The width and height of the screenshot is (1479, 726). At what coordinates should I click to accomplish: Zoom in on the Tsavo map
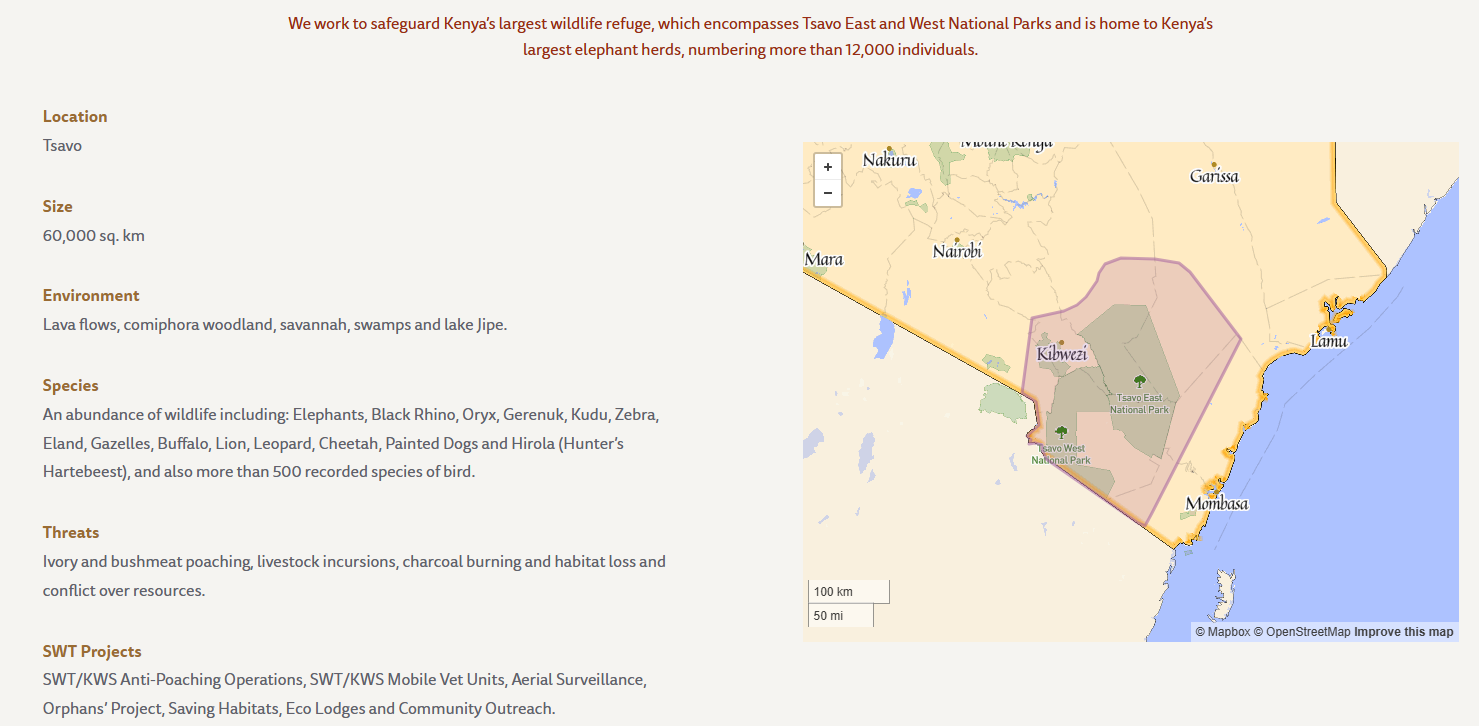(x=828, y=167)
